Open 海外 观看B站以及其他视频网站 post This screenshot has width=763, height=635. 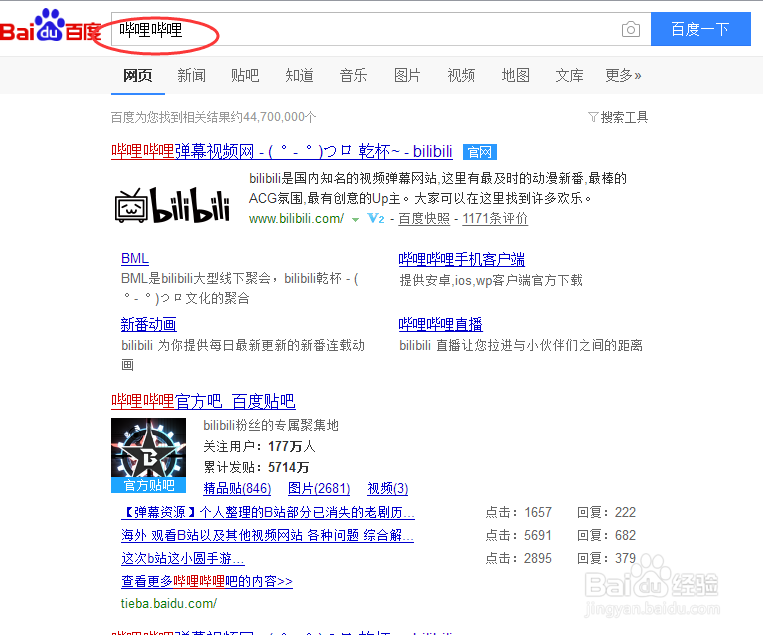(x=267, y=535)
